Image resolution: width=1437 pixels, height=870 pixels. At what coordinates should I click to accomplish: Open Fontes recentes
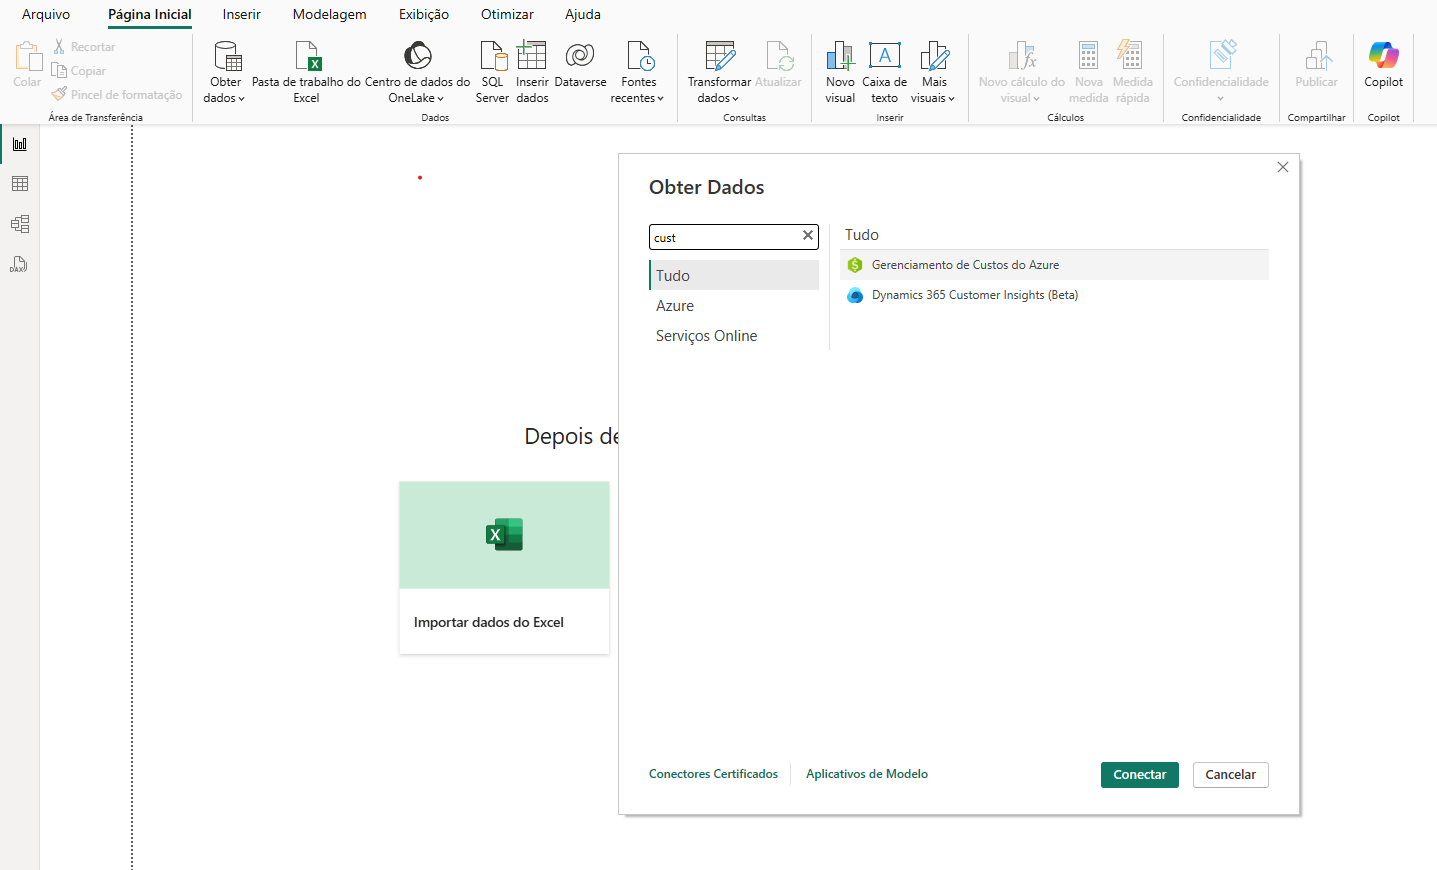(638, 72)
